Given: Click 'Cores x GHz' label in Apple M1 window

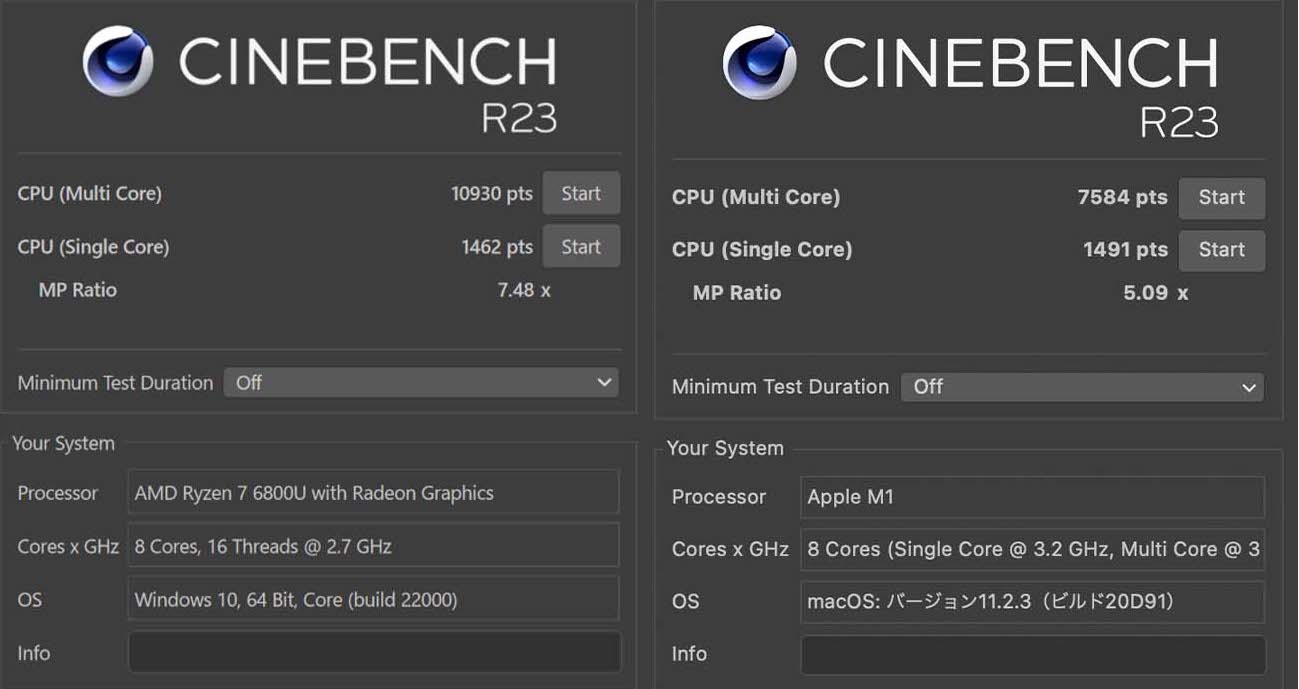Looking at the screenshot, I should coord(730,549).
